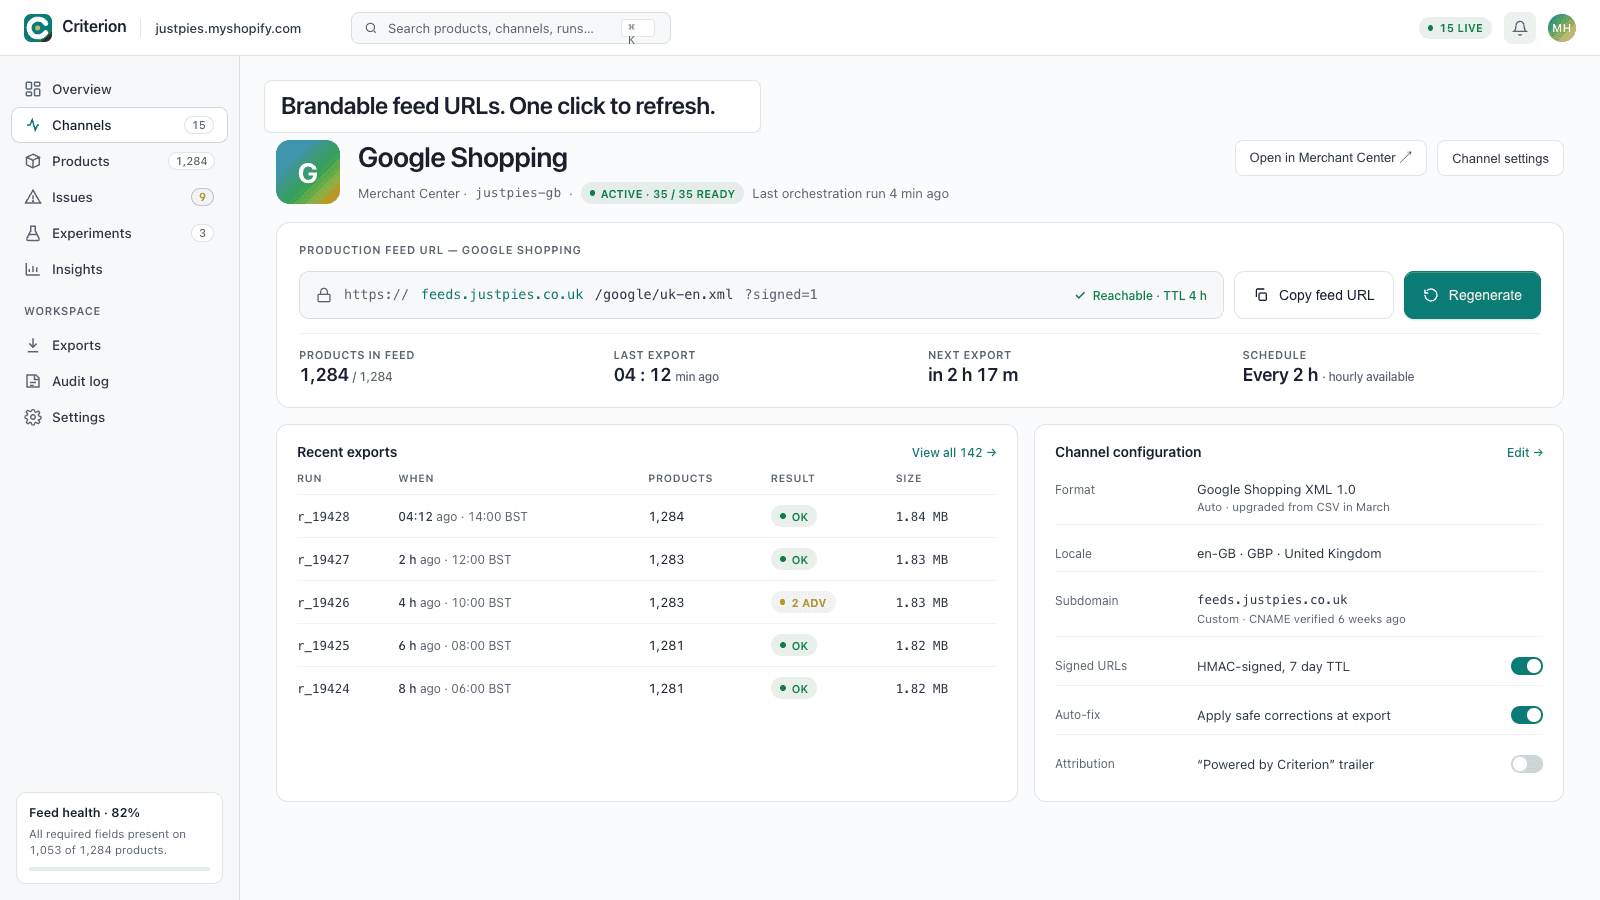This screenshot has width=1600, height=900.
Task: Click the 2 ADV result badge
Action: point(803,603)
